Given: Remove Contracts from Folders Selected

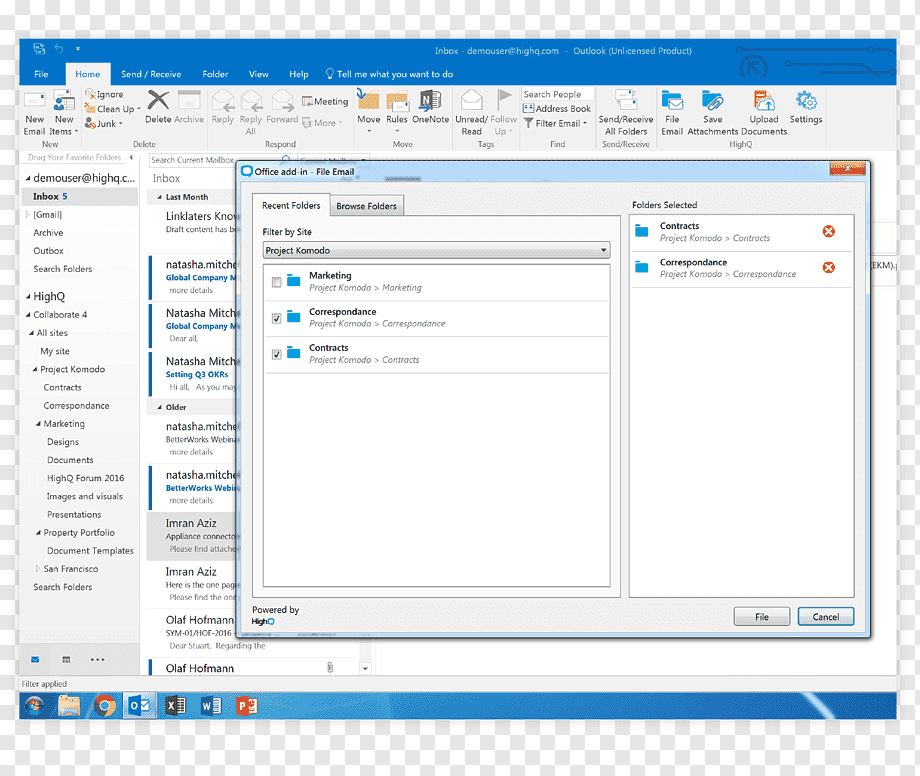Looking at the screenshot, I should [828, 231].
